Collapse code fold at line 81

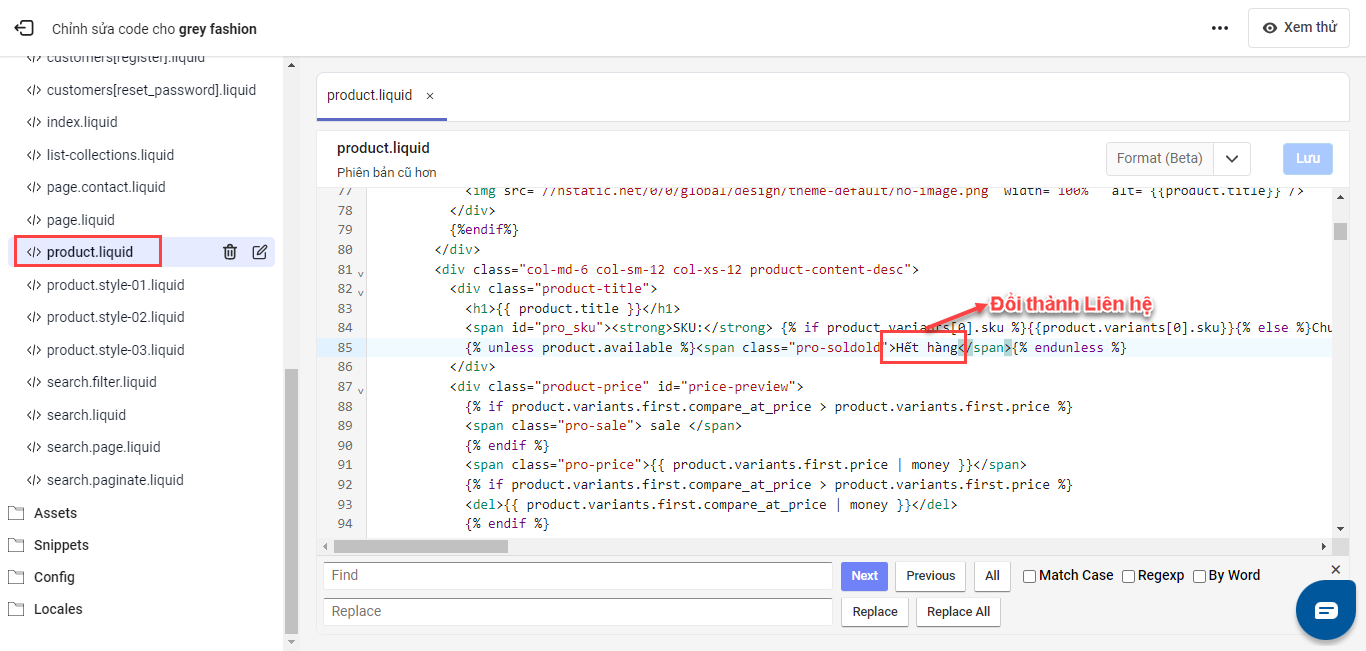pyautogui.click(x=361, y=272)
